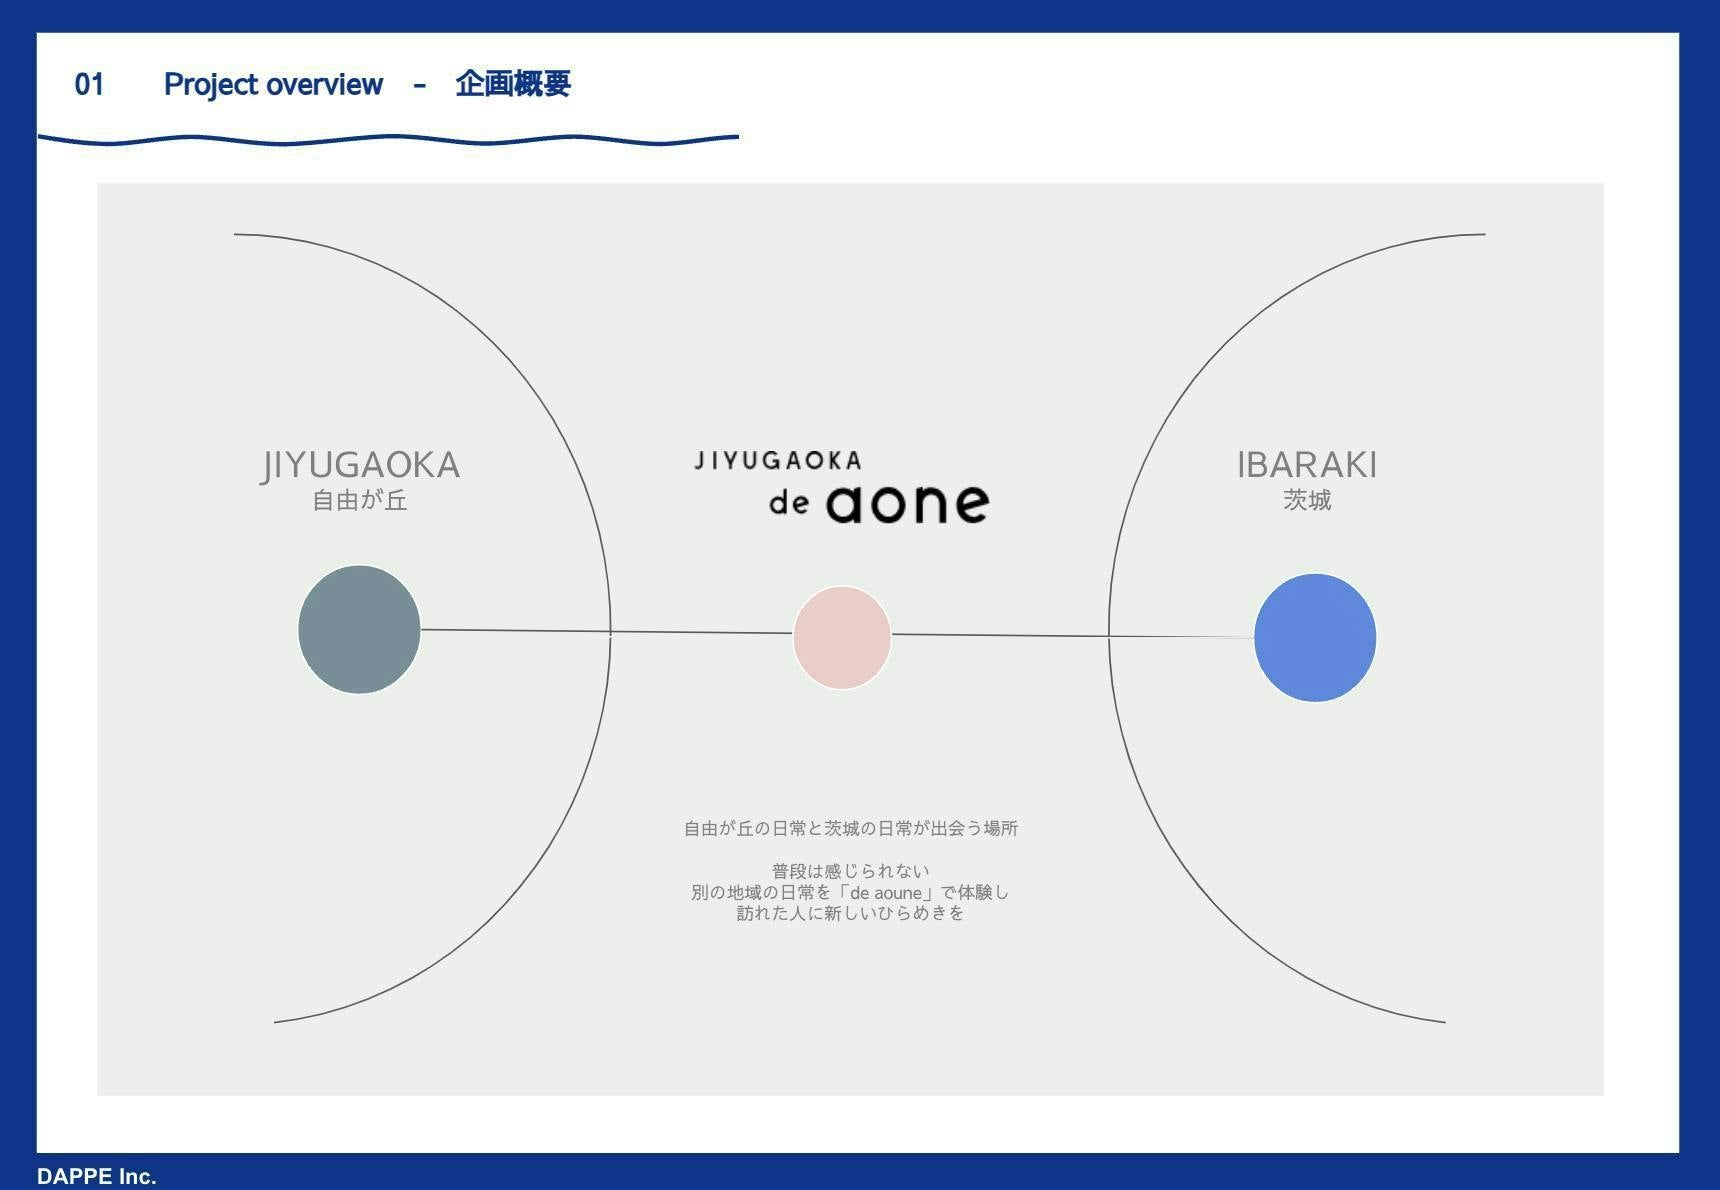This screenshot has width=1720, height=1190.
Task: Click the line 普段は感じられない
Action: (x=850, y=871)
